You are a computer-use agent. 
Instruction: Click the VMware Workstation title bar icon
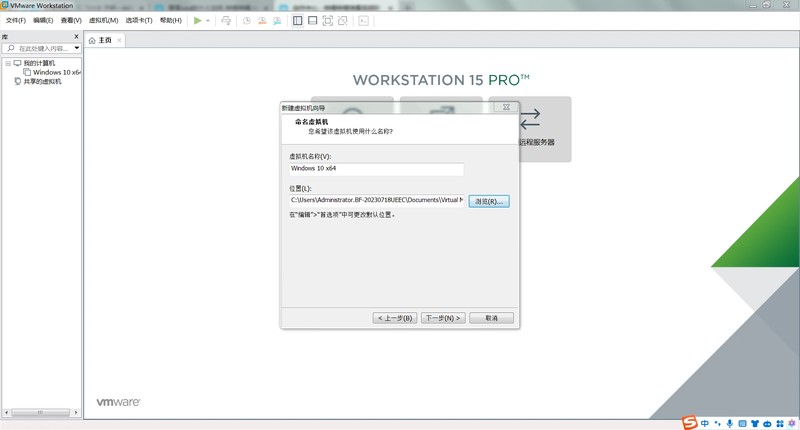[x=5, y=5]
